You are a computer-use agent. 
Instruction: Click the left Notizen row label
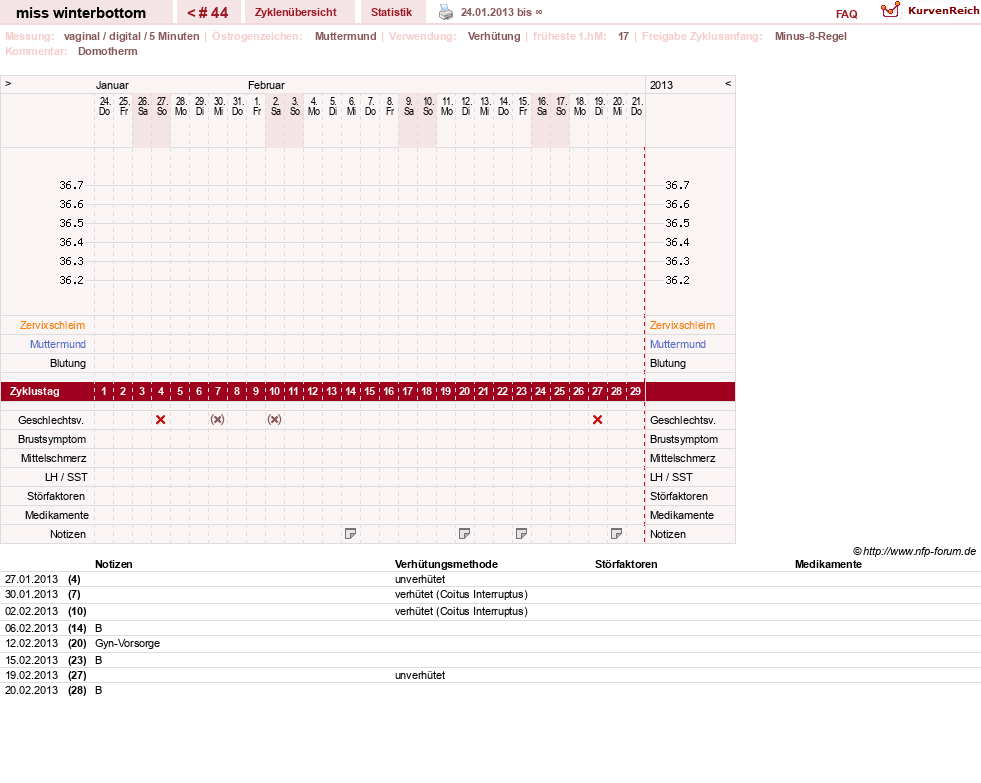68,534
